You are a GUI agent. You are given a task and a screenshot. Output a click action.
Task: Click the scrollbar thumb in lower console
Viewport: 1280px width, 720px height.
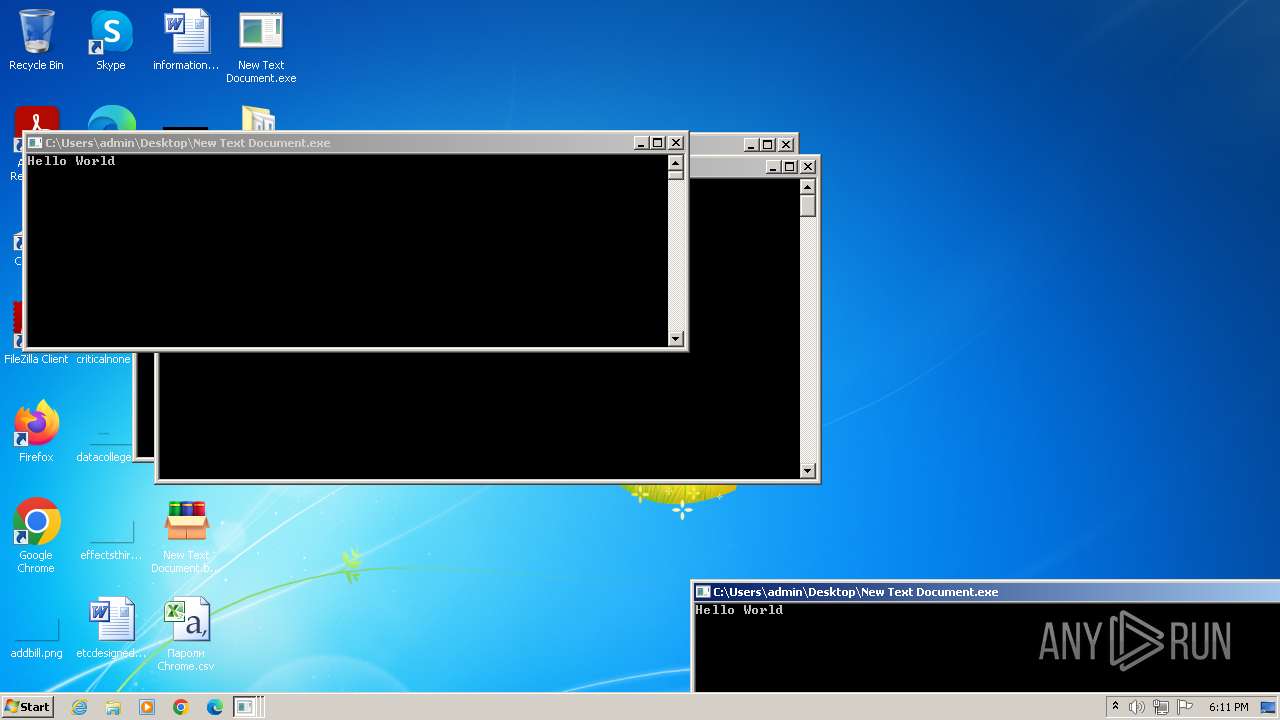(808, 206)
